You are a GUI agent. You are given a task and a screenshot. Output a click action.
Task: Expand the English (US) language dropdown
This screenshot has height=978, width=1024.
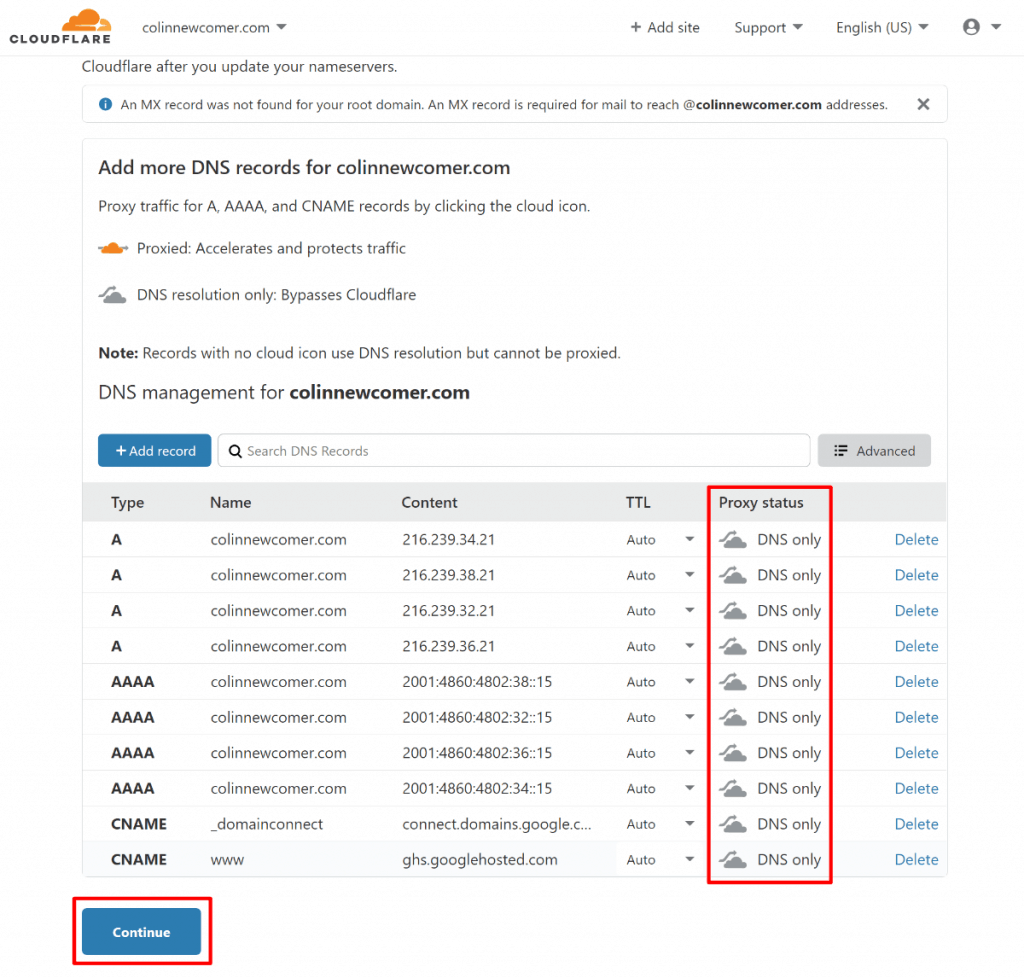coord(881,27)
